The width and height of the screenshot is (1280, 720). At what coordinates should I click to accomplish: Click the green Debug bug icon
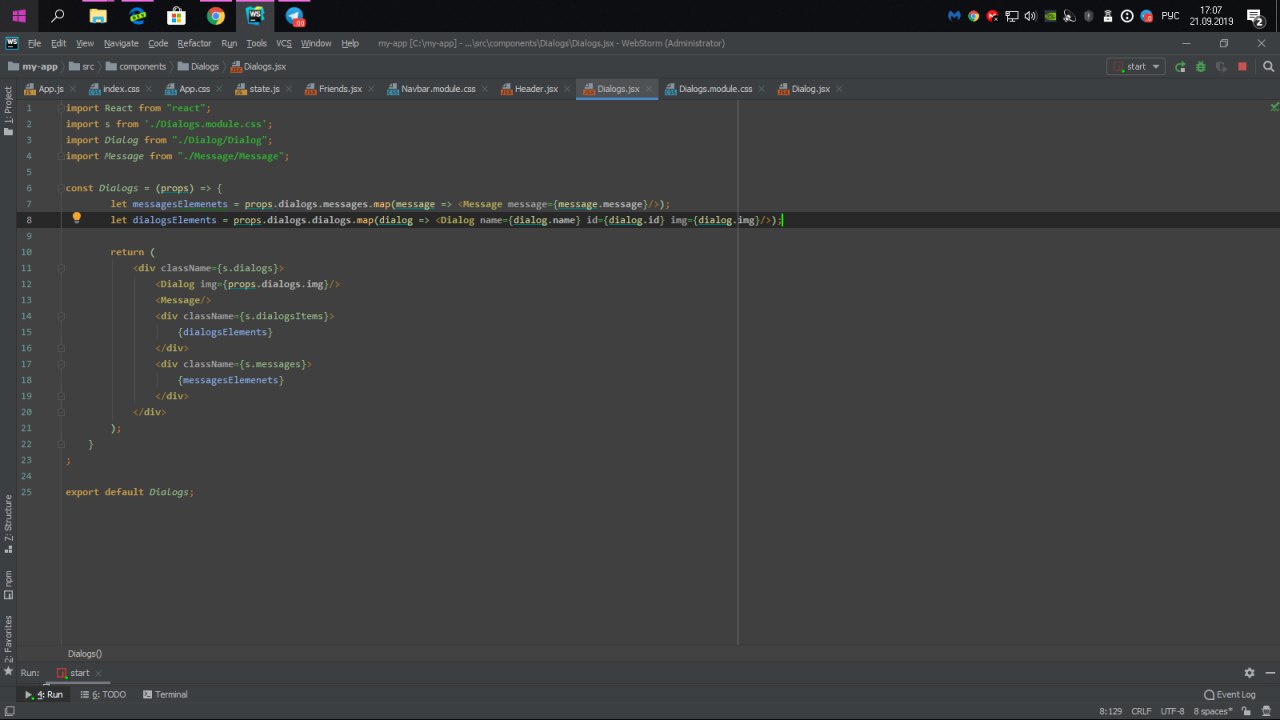1200,67
